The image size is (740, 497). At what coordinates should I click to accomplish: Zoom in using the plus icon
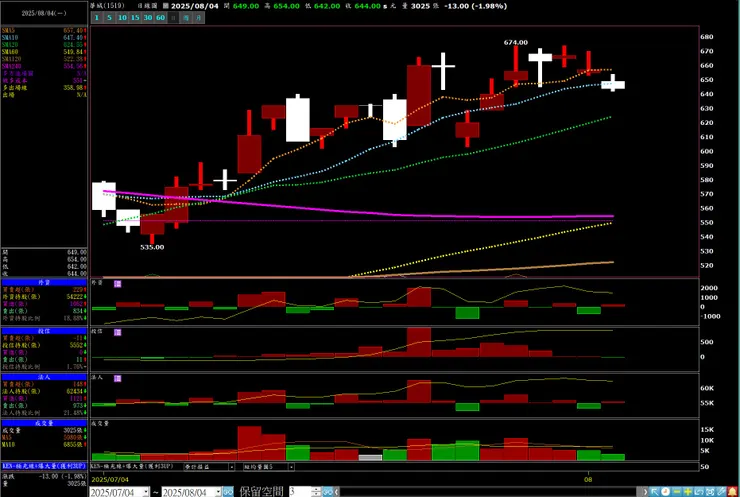(x=688, y=492)
